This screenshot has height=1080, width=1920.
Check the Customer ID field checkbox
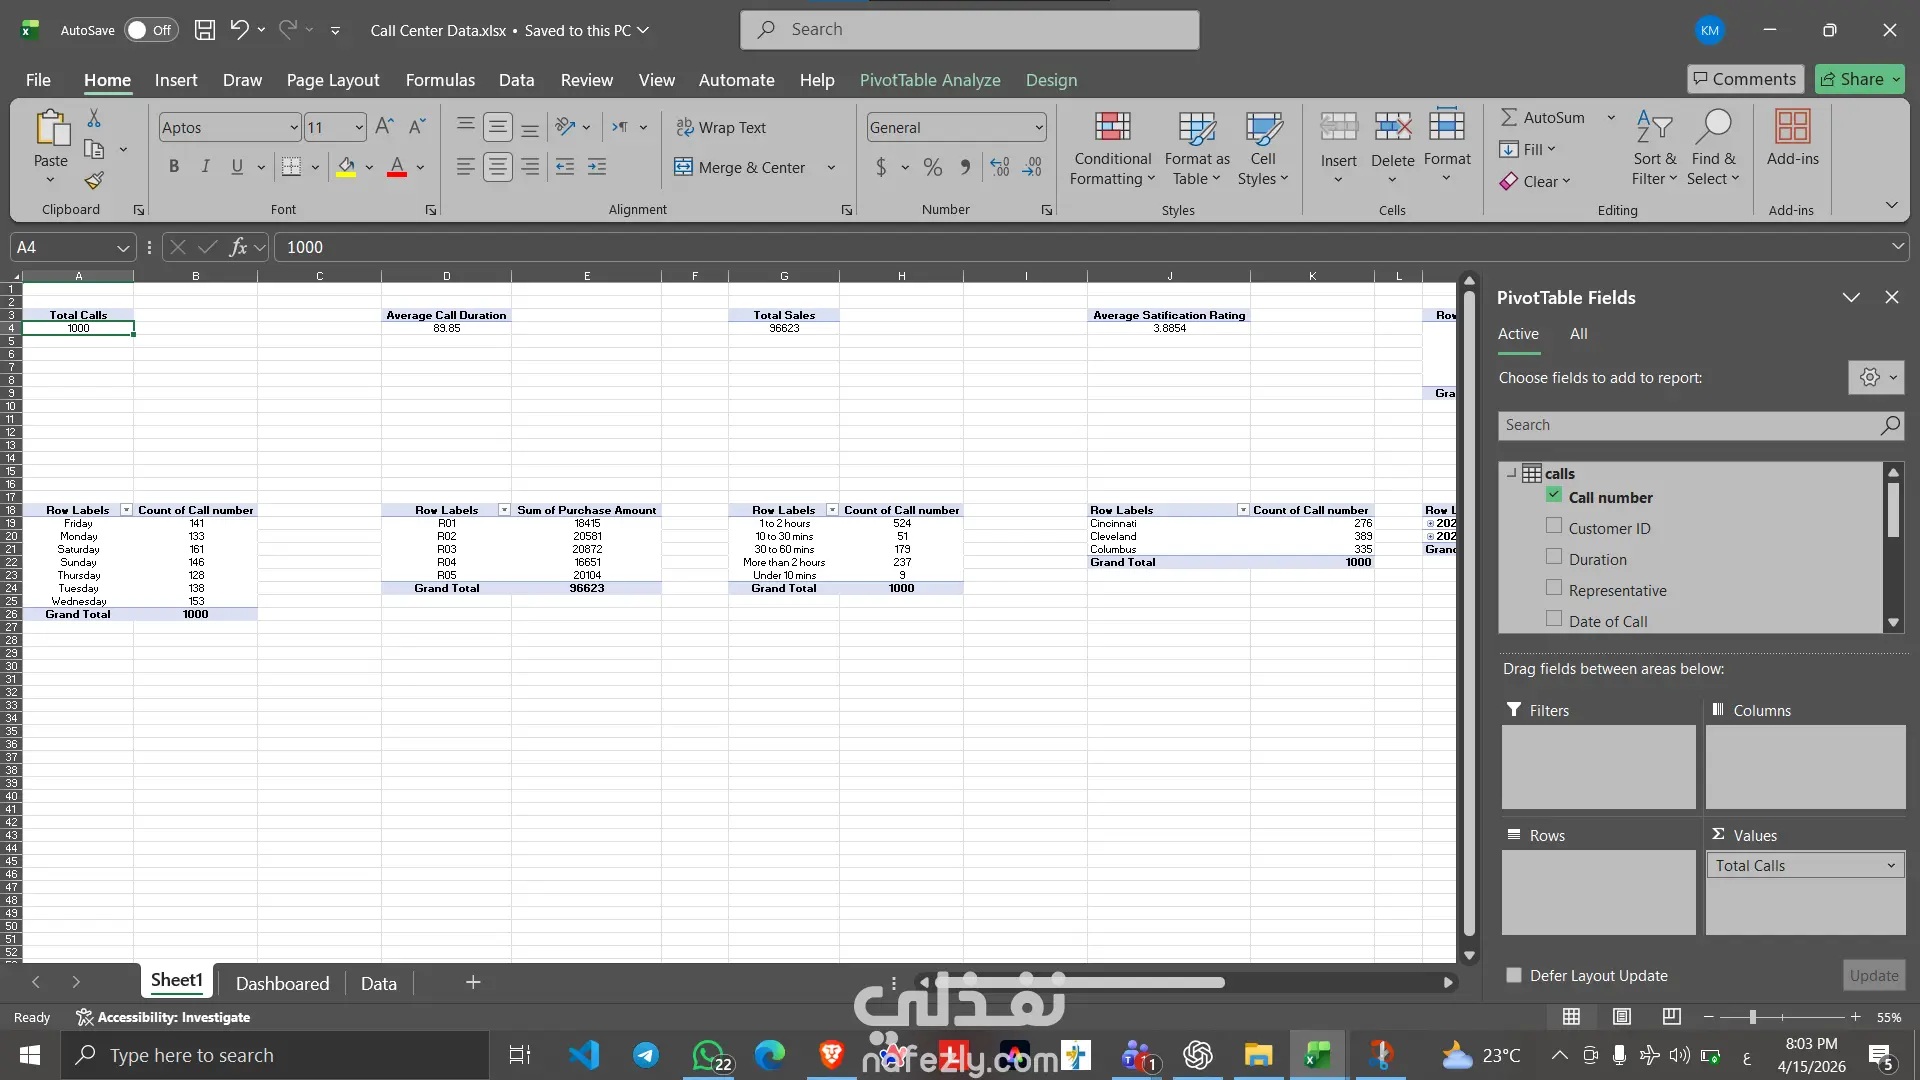[x=1554, y=526]
